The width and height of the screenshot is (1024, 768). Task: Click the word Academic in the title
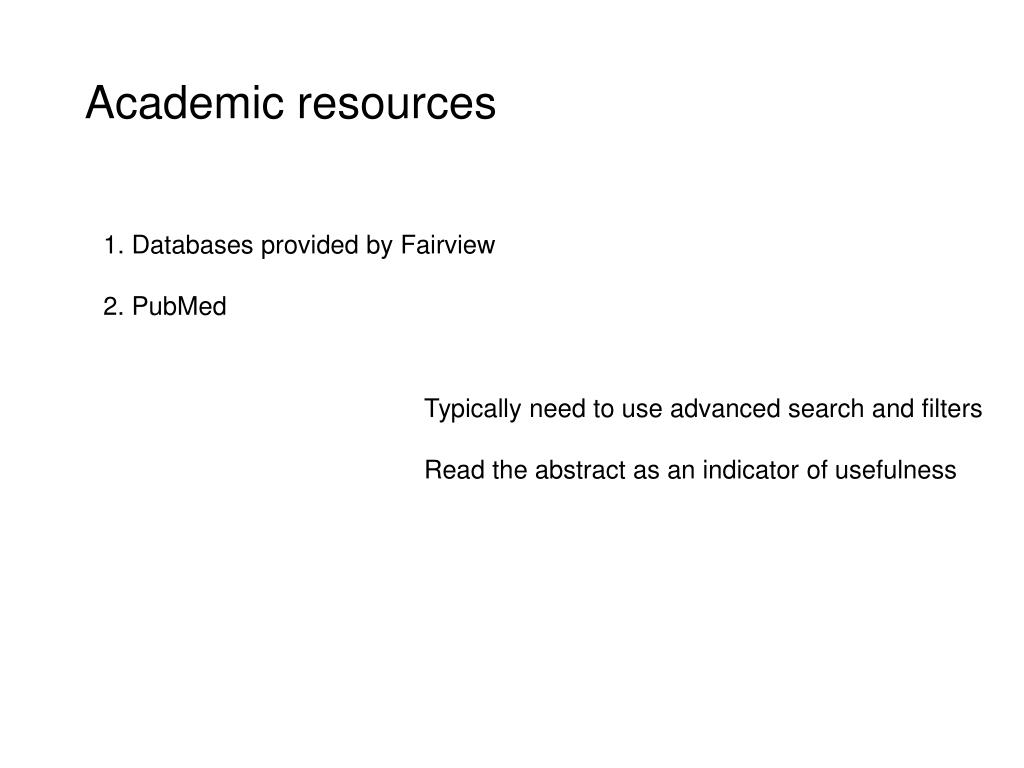tap(184, 103)
